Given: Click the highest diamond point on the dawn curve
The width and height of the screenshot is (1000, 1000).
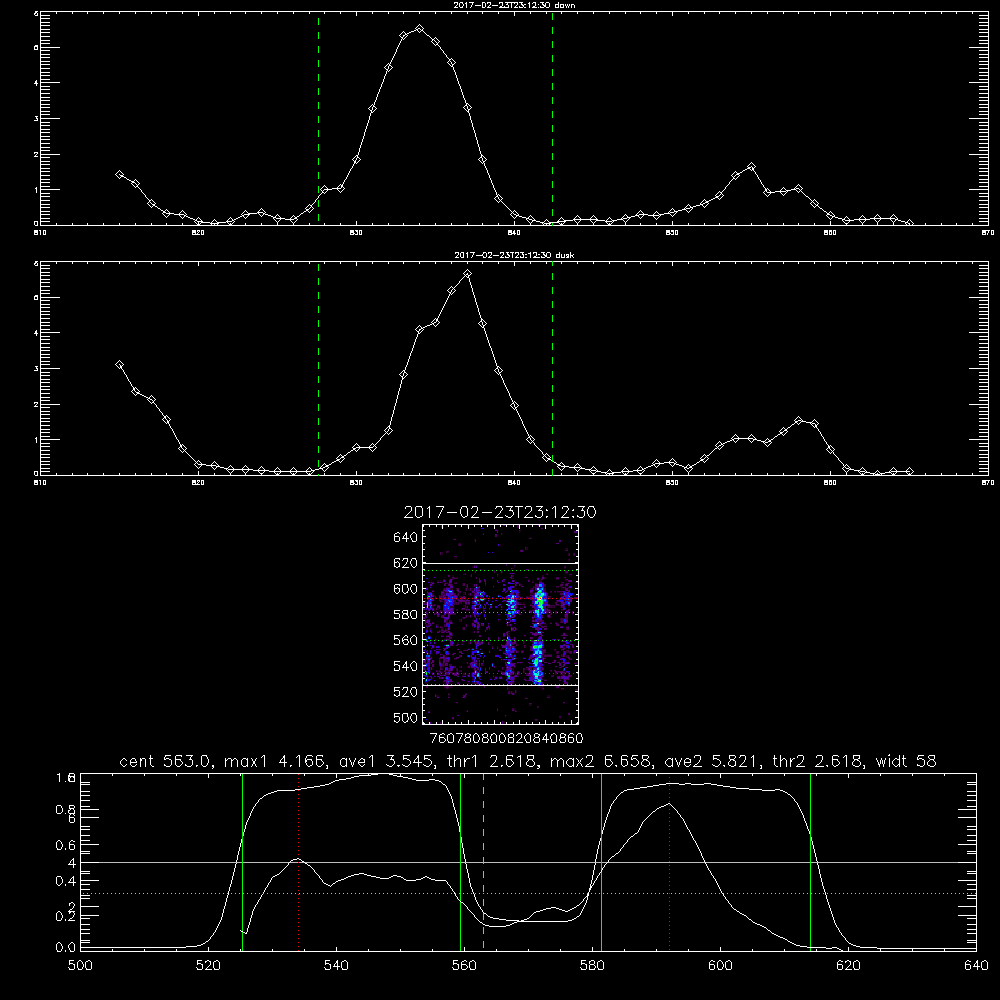Looking at the screenshot, I should click(x=420, y=29).
